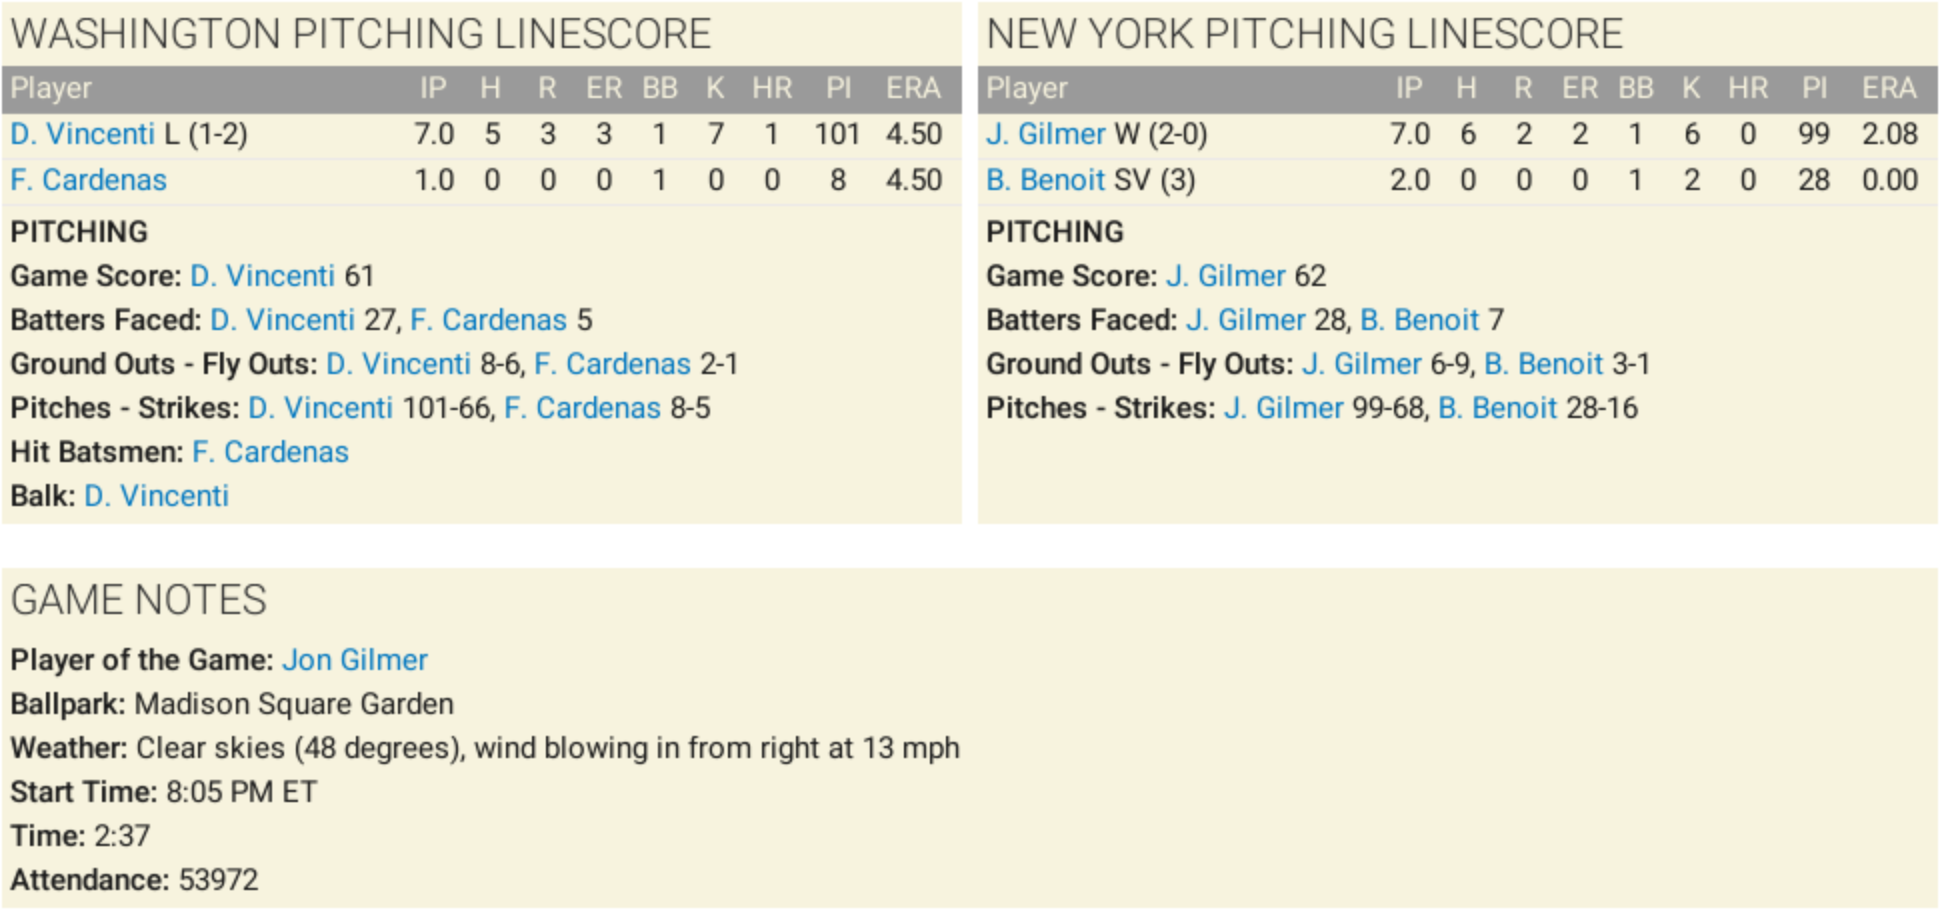Open B. Benoit link in New York Batters Faced
The image size is (1940, 916).
click(x=1419, y=320)
